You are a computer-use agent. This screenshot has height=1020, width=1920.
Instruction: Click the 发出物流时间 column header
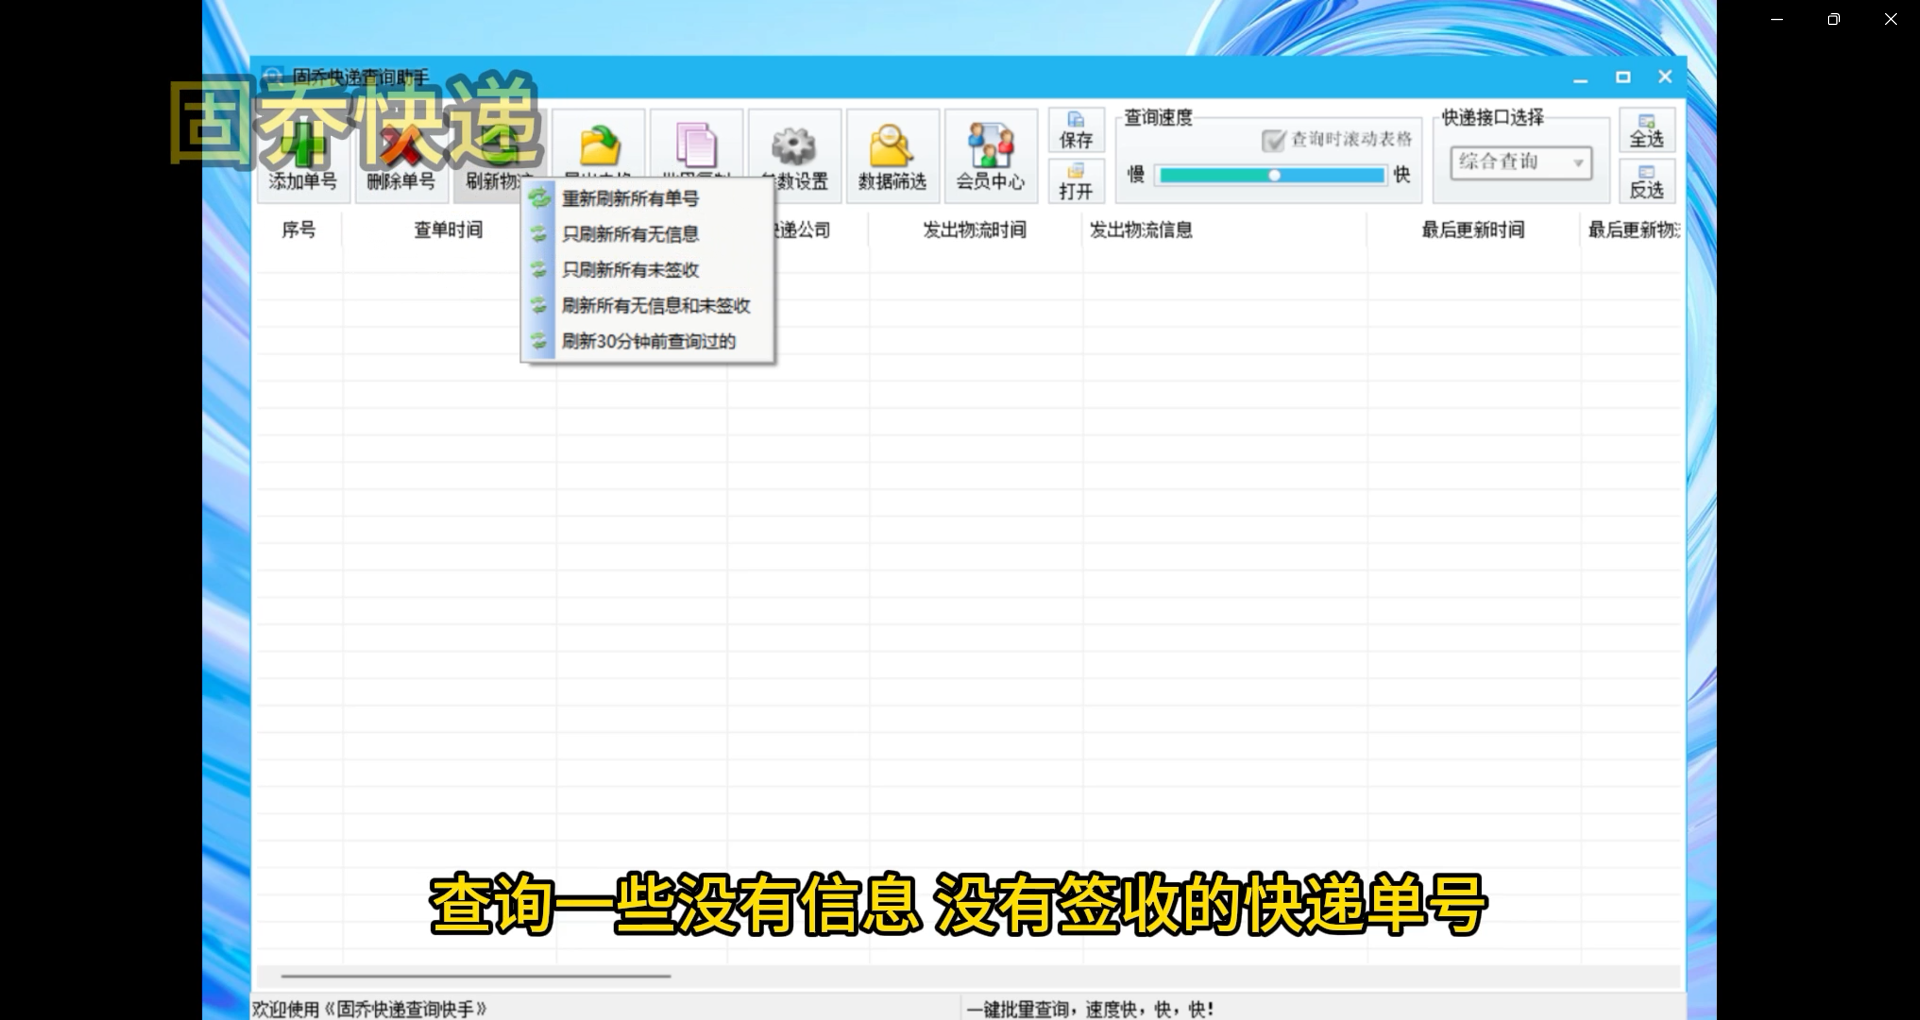(975, 230)
